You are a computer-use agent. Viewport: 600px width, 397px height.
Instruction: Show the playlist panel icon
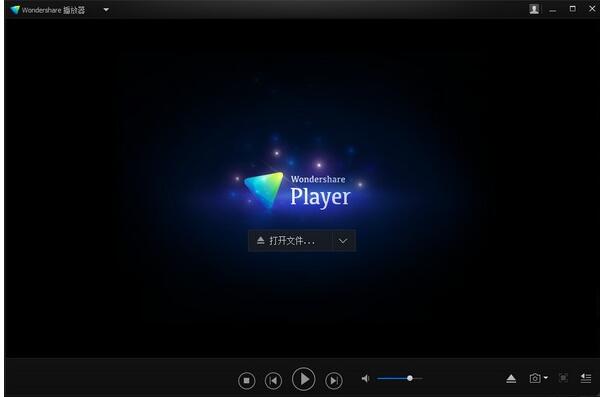tap(586, 378)
